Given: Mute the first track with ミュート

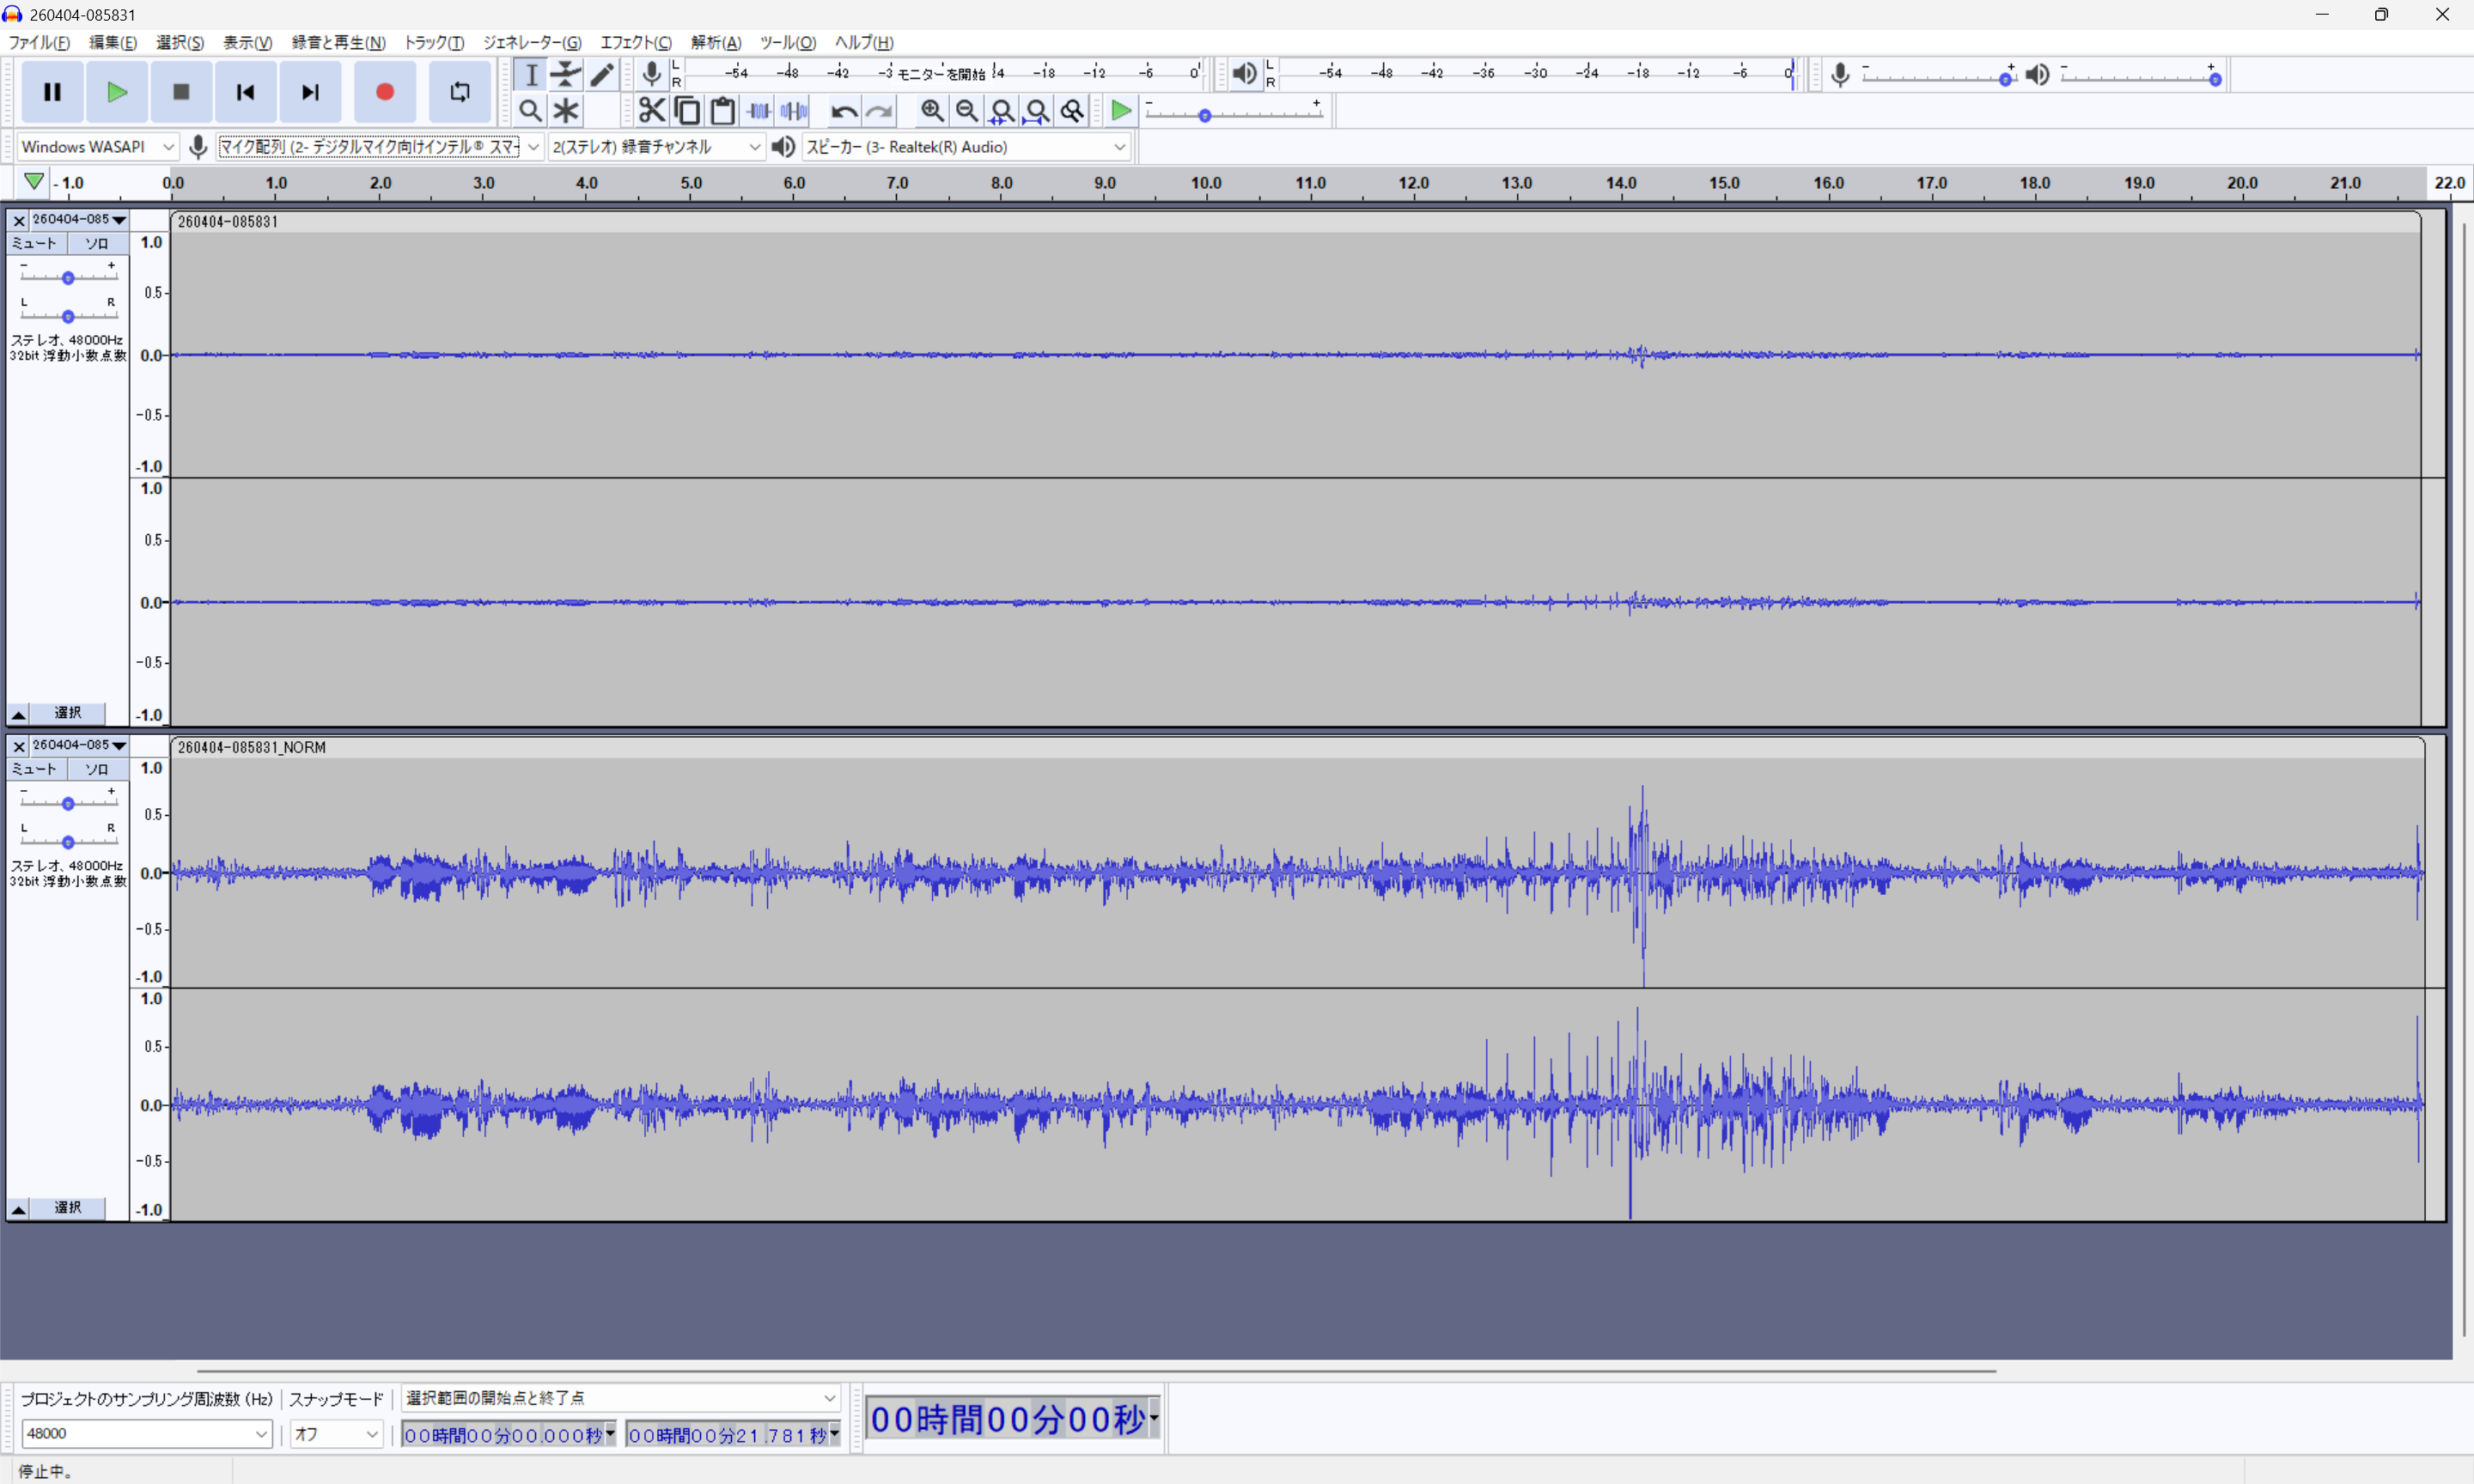Looking at the screenshot, I should tap(36, 243).
